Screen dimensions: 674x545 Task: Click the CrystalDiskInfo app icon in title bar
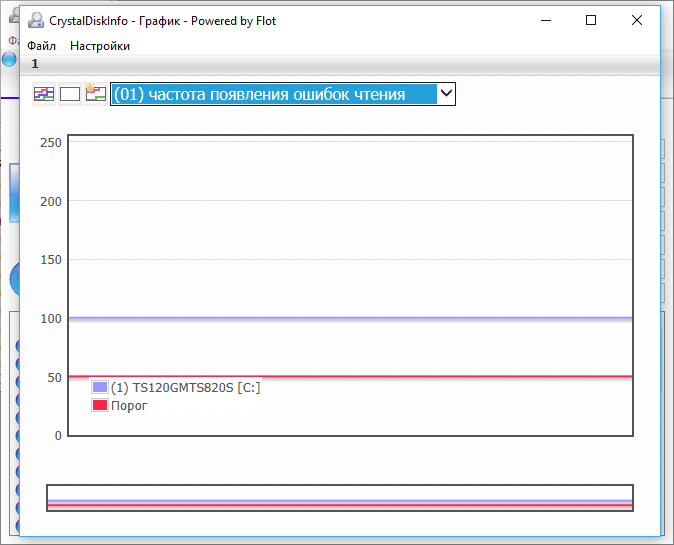(x=36, y=20)
